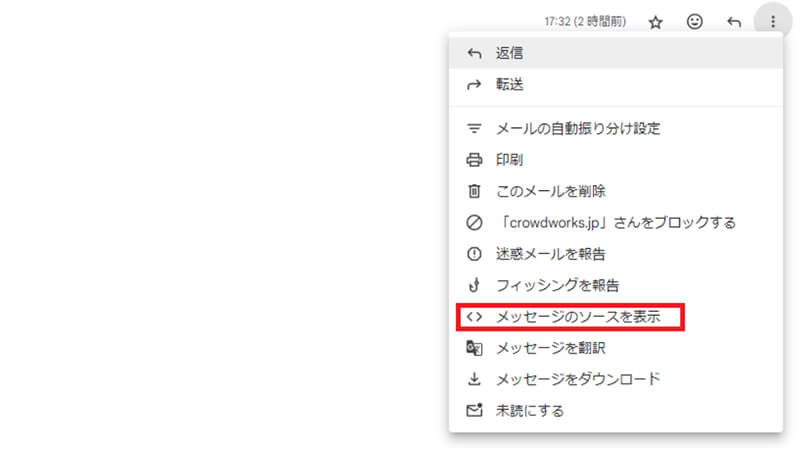Screen dimensions: 800x450
Task: Click the download arrow icon in the menu
Action: pyautogui.click(x=475, y=379)
